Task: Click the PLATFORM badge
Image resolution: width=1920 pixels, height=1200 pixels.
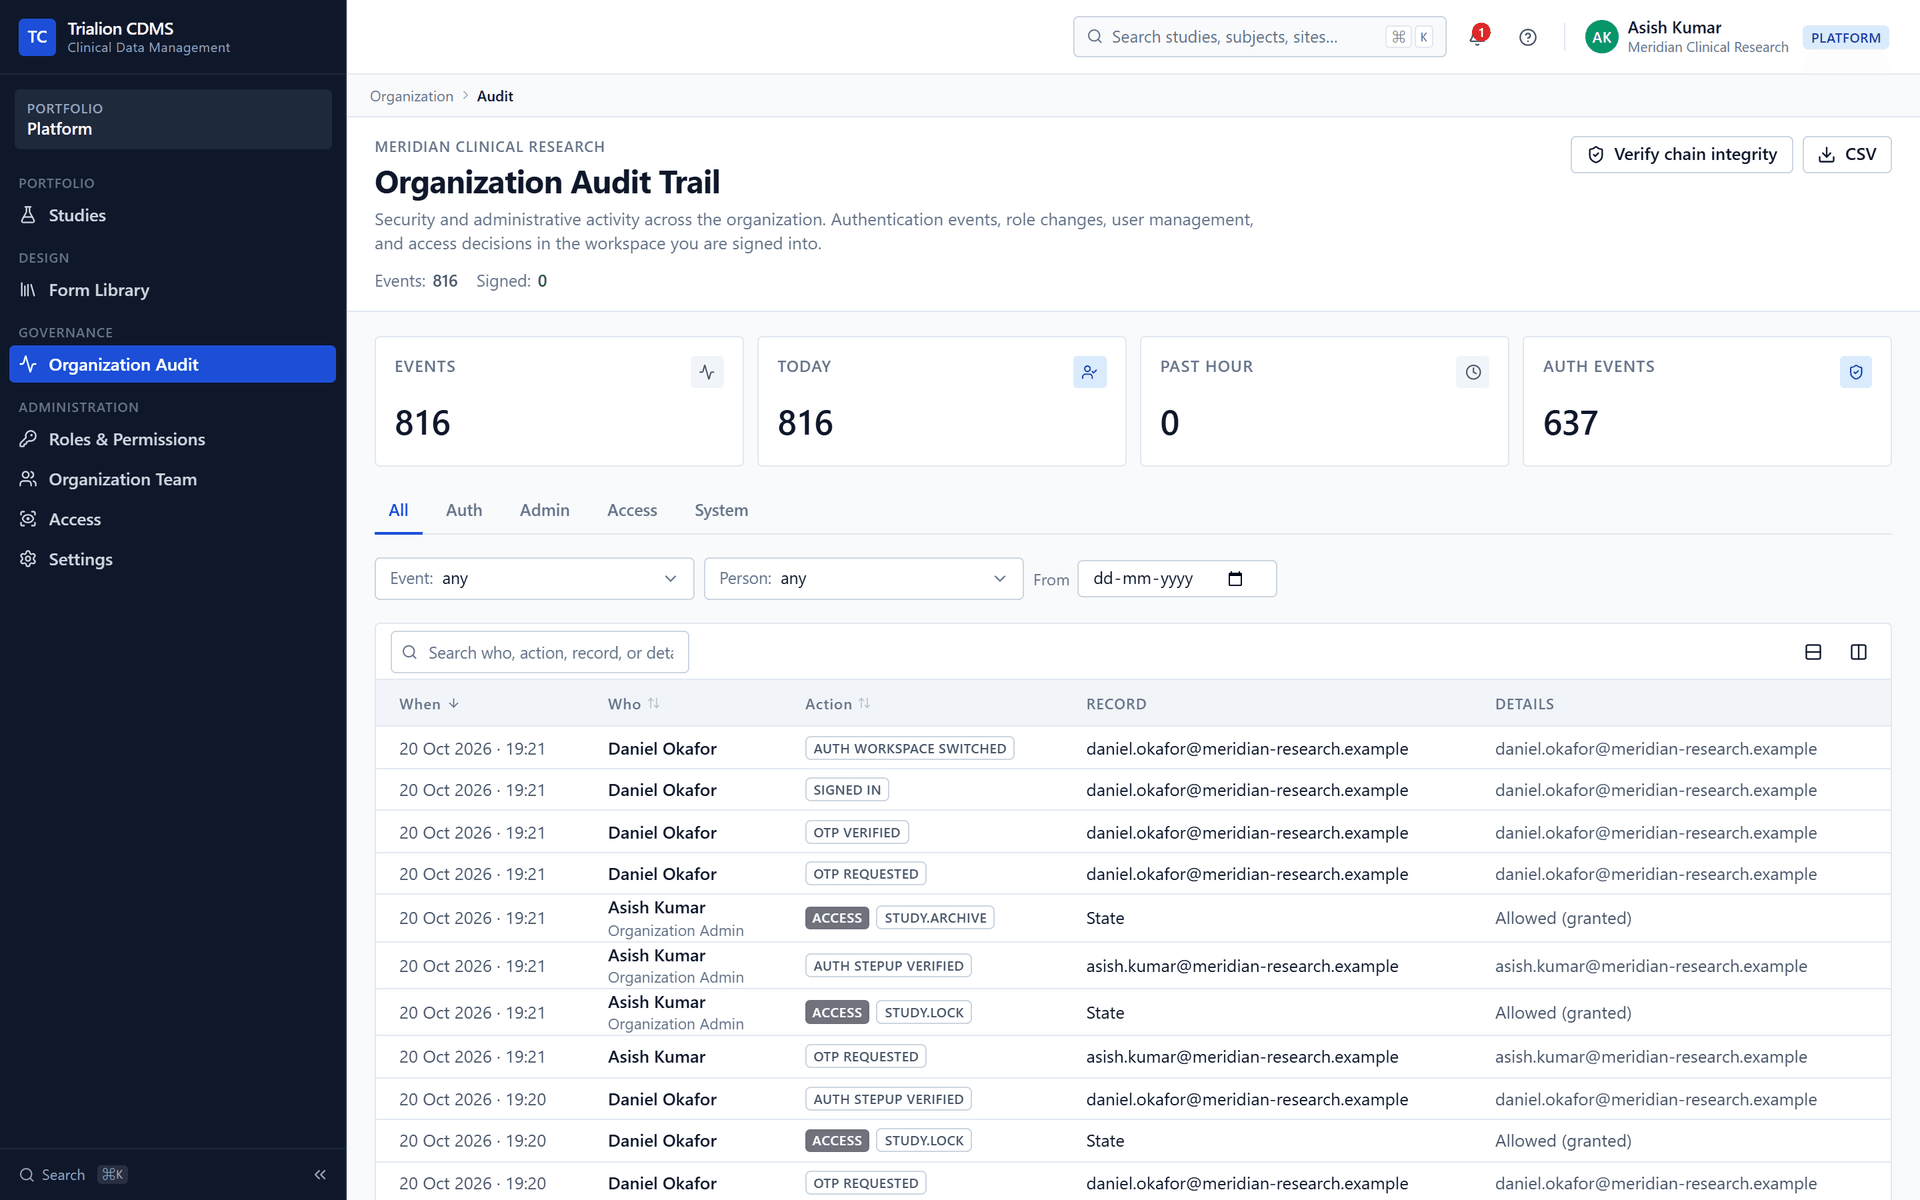Action: pyautogui.click(x=1845, y=38)
